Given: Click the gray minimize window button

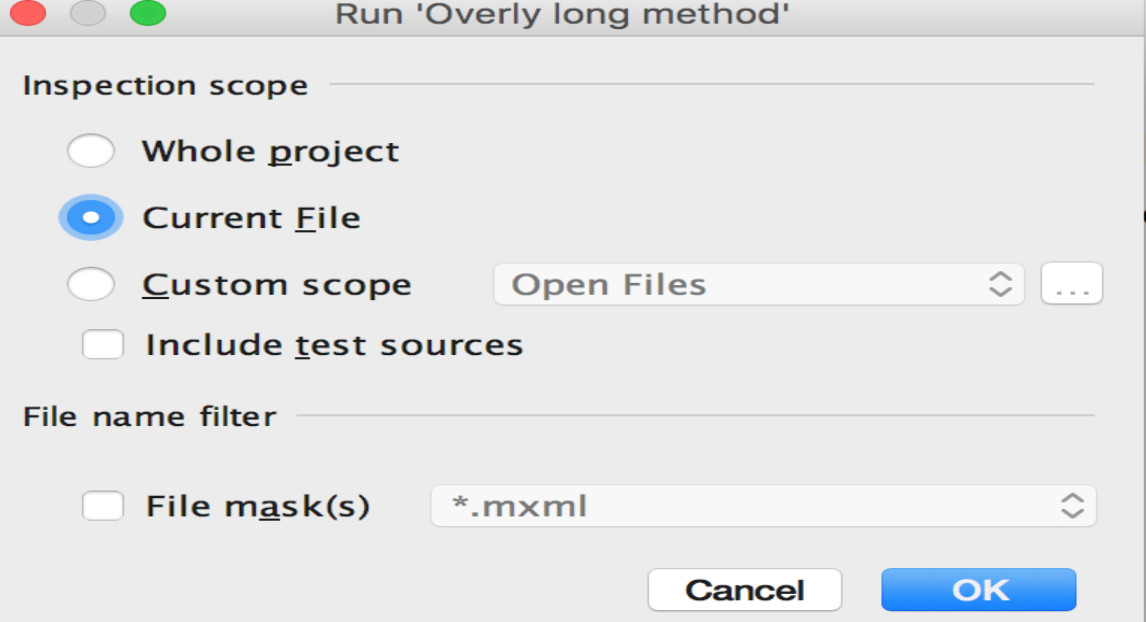Looking at the screenshot, I should pyautogui.click(x=88, y=14).
